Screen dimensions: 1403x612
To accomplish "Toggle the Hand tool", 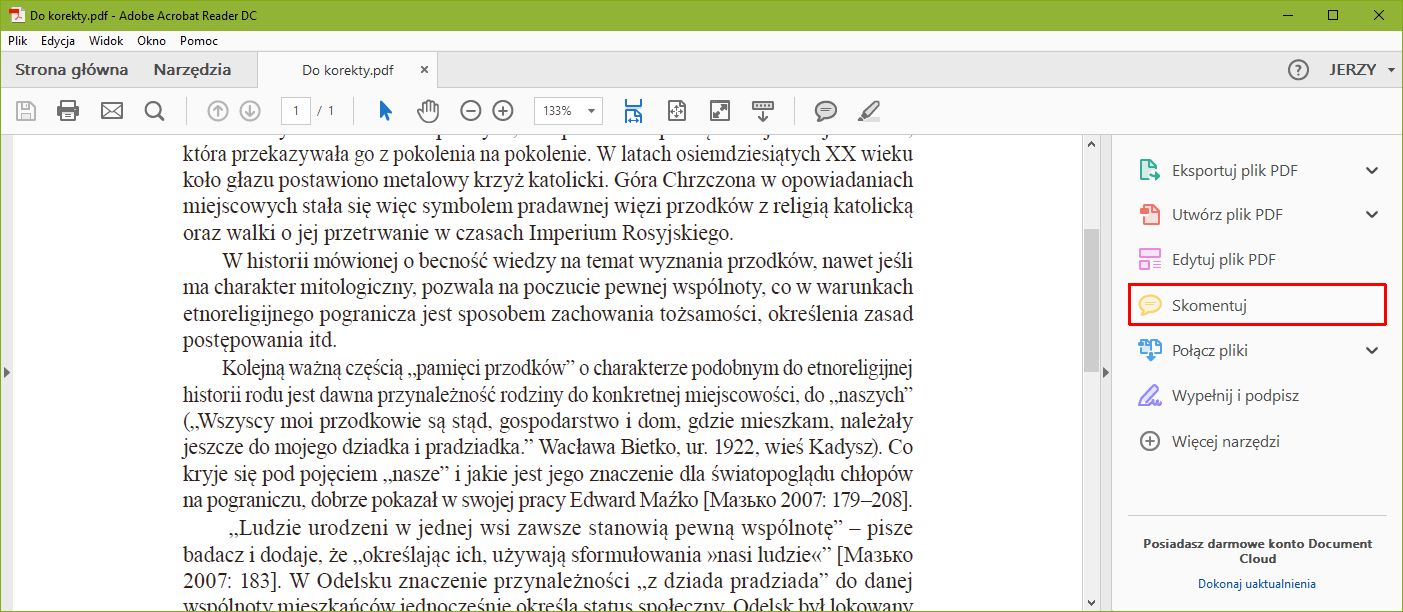I will coord(428,110).
